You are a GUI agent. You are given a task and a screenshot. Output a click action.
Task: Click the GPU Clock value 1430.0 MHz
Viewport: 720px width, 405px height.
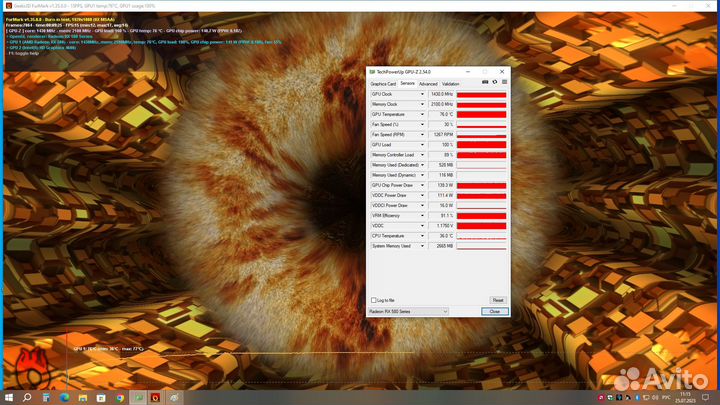441,94
